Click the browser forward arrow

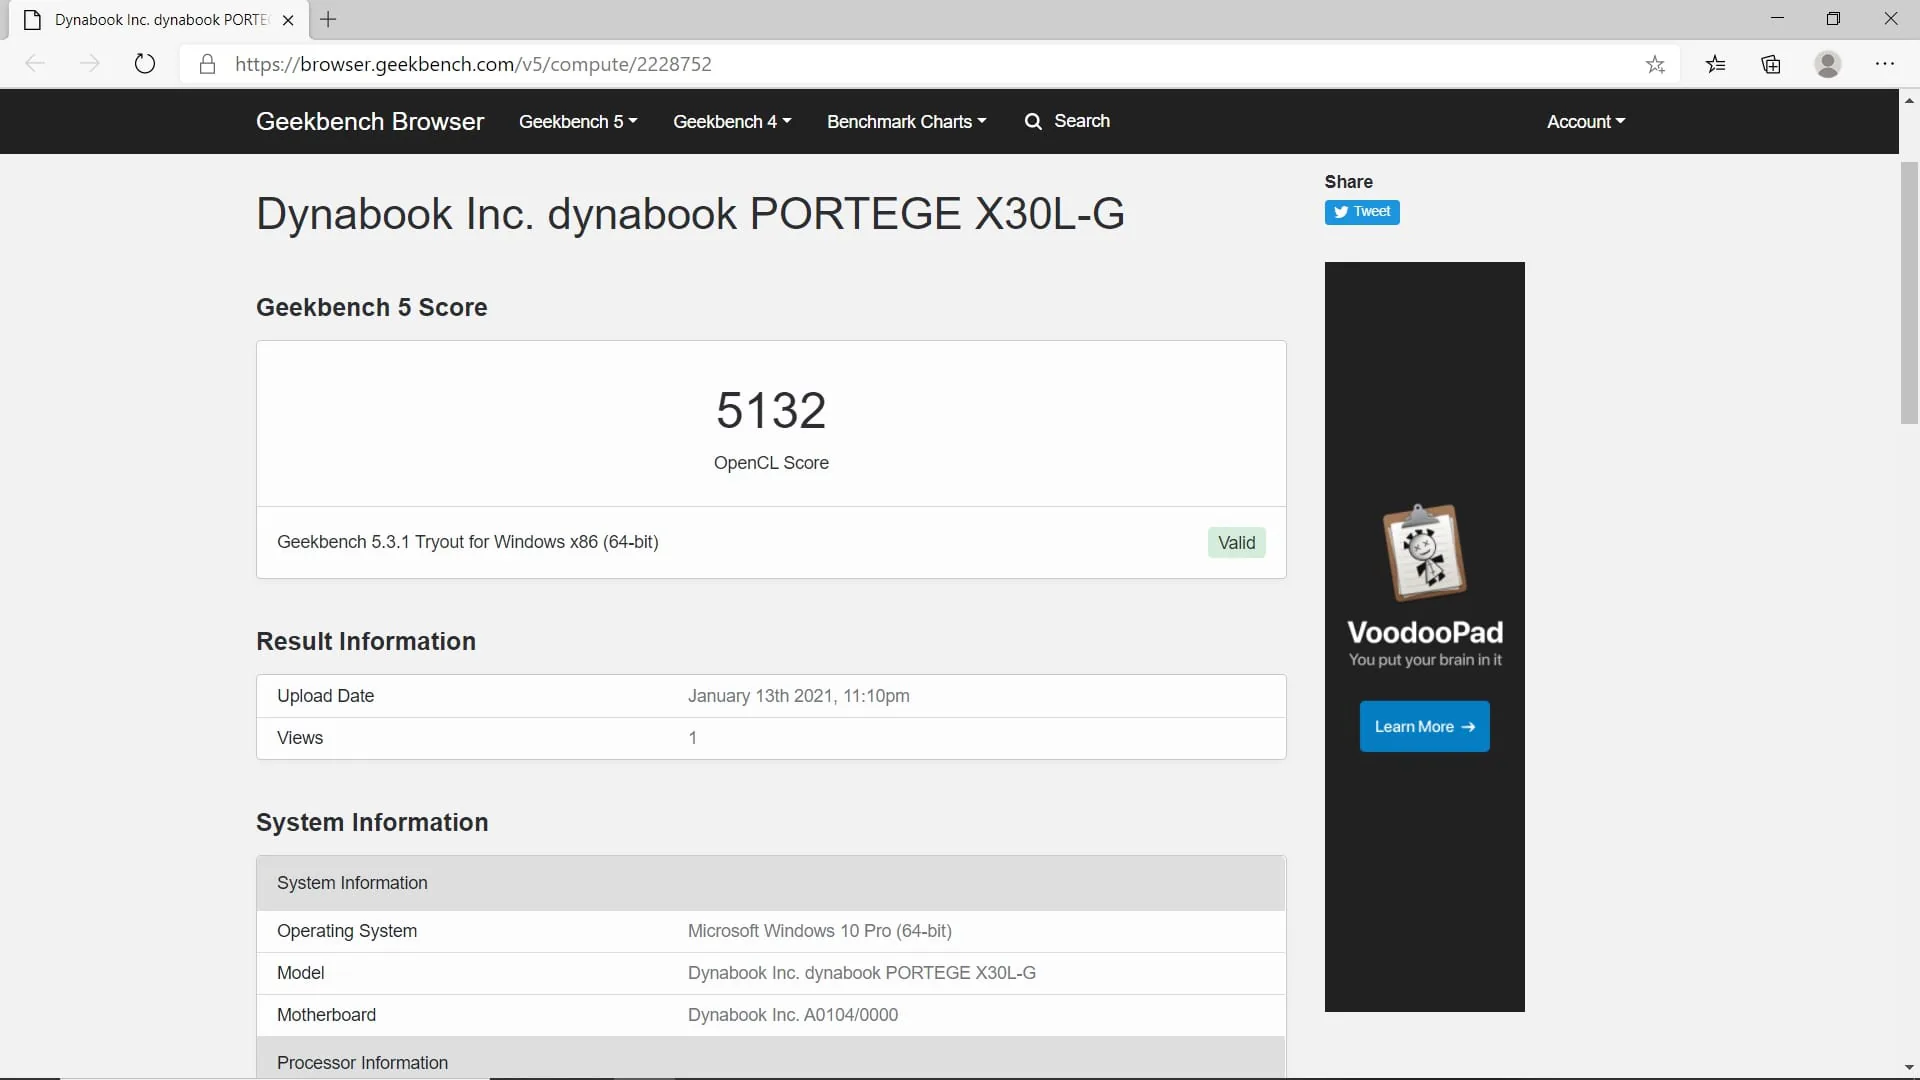click(90, 64)
